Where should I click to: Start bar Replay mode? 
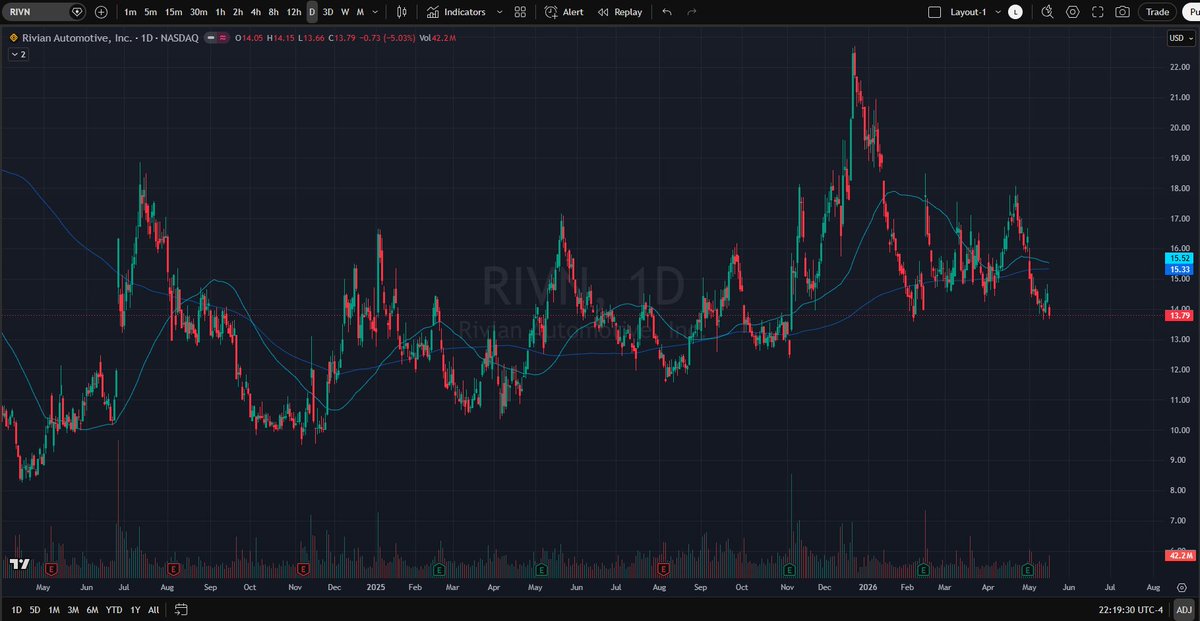click(620, 12)
